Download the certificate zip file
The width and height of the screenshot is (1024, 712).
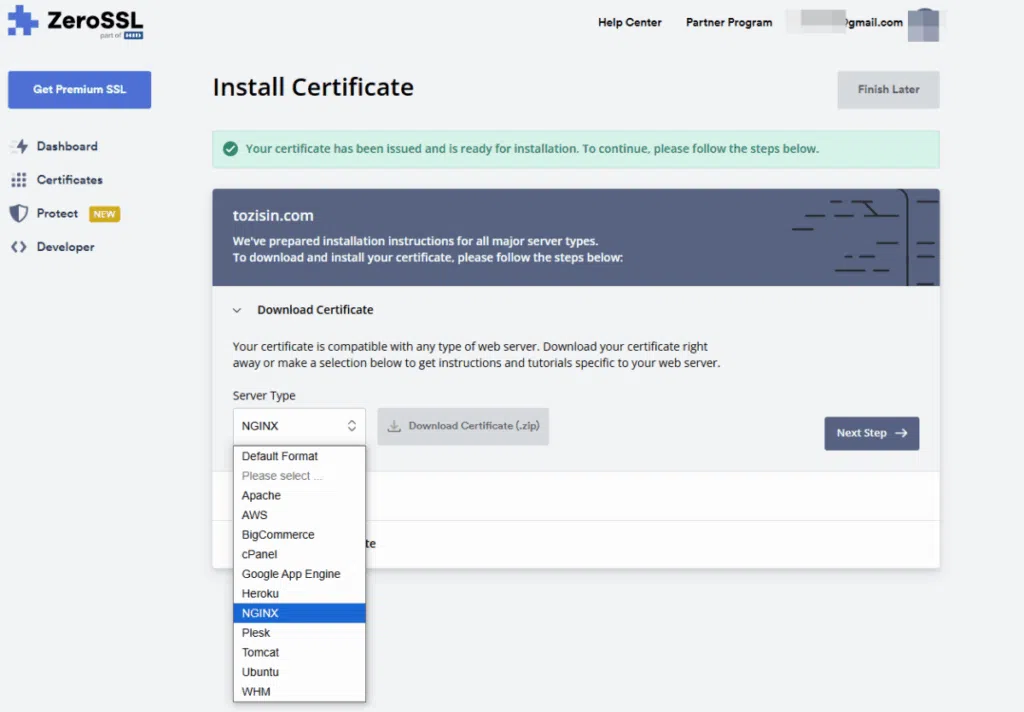click(463, 426)
